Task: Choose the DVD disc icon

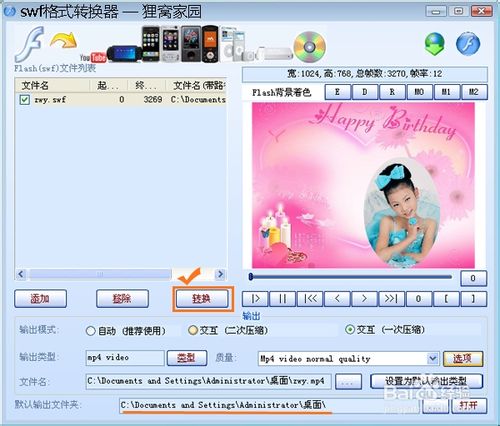Action: pos(310,47)
